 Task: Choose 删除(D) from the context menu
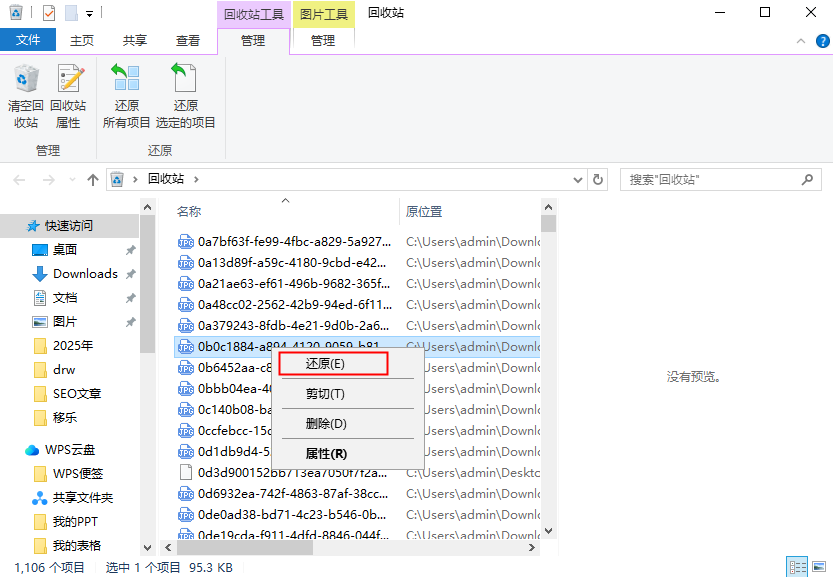tap(325, 424)
